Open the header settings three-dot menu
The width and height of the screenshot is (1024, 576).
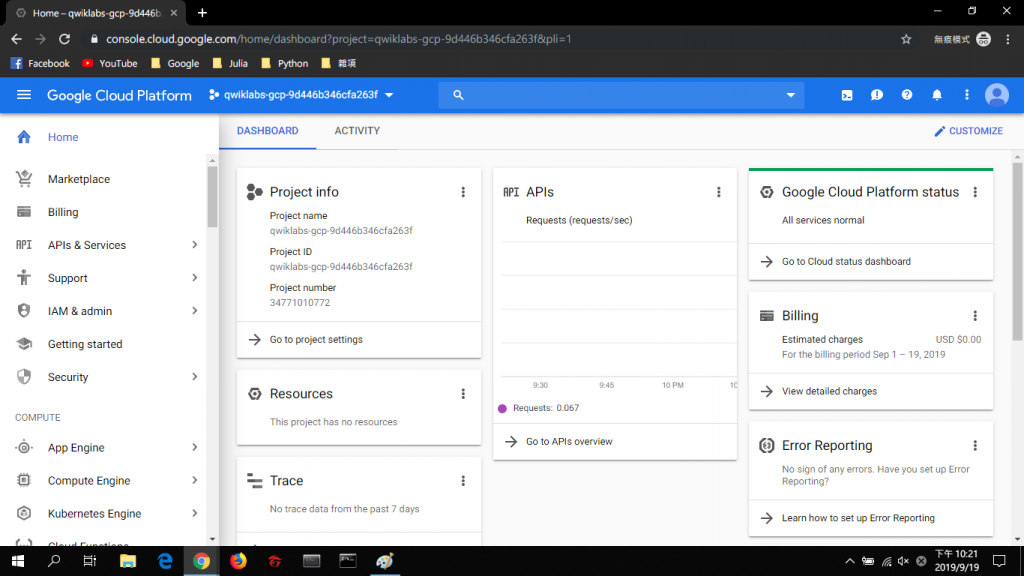pyautogui.click(x=967, y=95)
